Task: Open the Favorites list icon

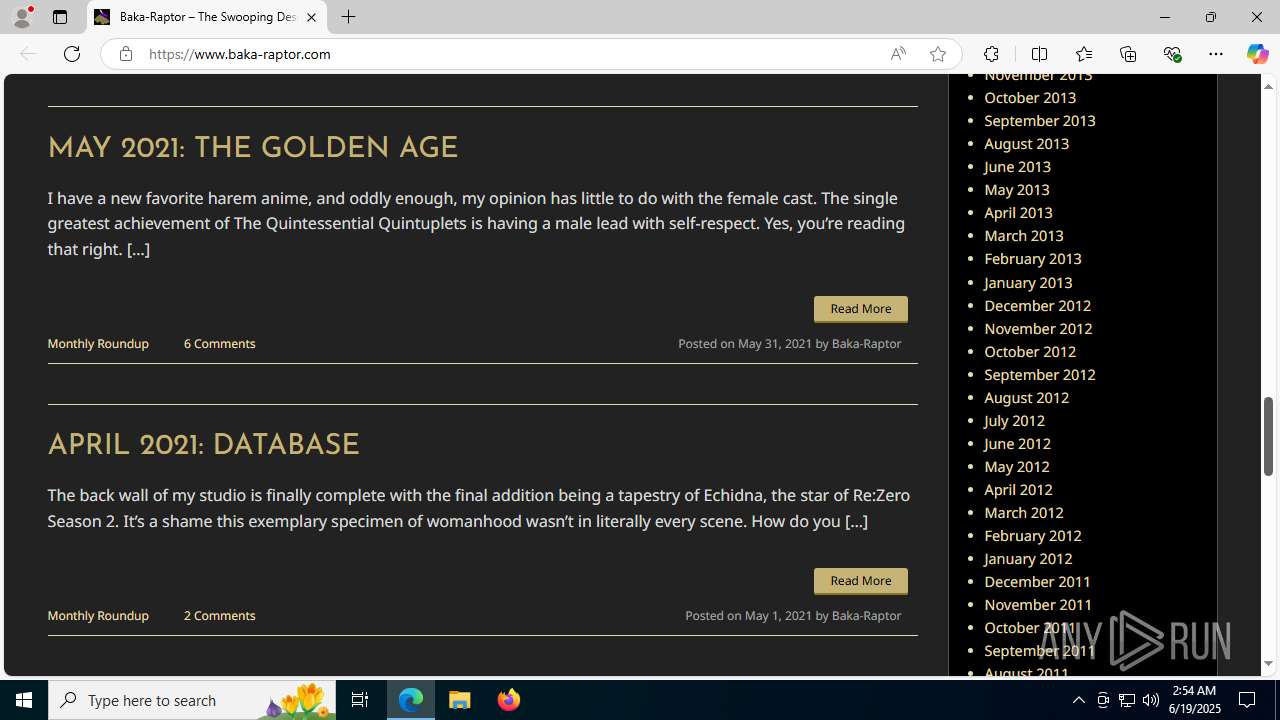Action: (x=1083, y=54)
